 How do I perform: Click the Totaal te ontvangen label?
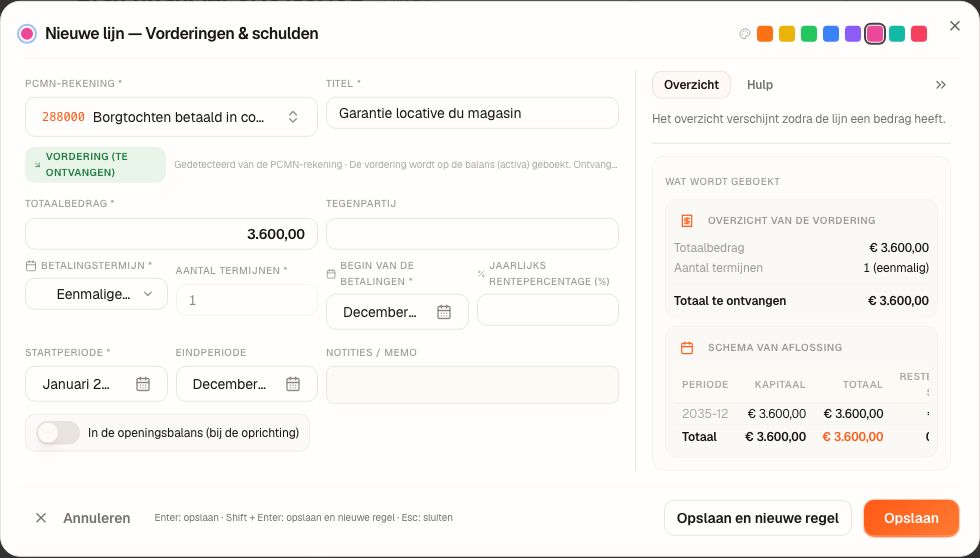point(730,301)
